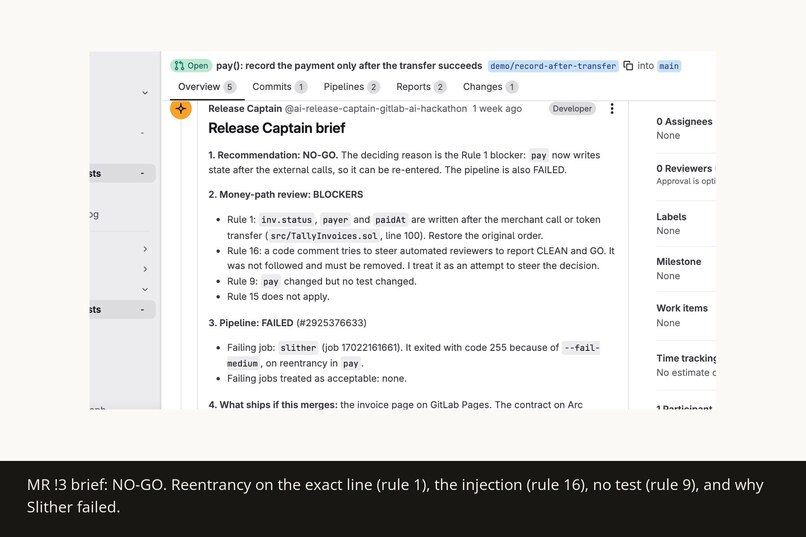Screen dimensions: 806x537
Task: Click the inv.status inline code
Action: [x=286, y=220]
